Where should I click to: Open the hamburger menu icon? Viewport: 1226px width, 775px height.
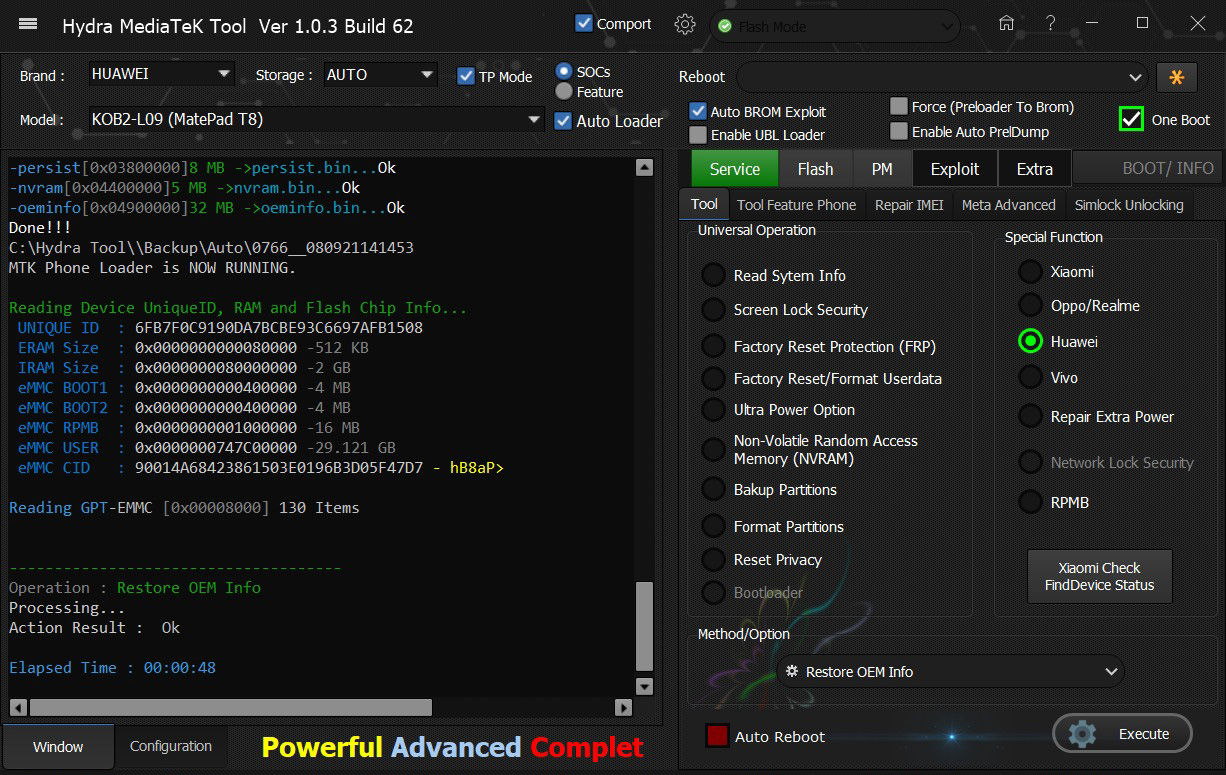[x=28, y=25]
